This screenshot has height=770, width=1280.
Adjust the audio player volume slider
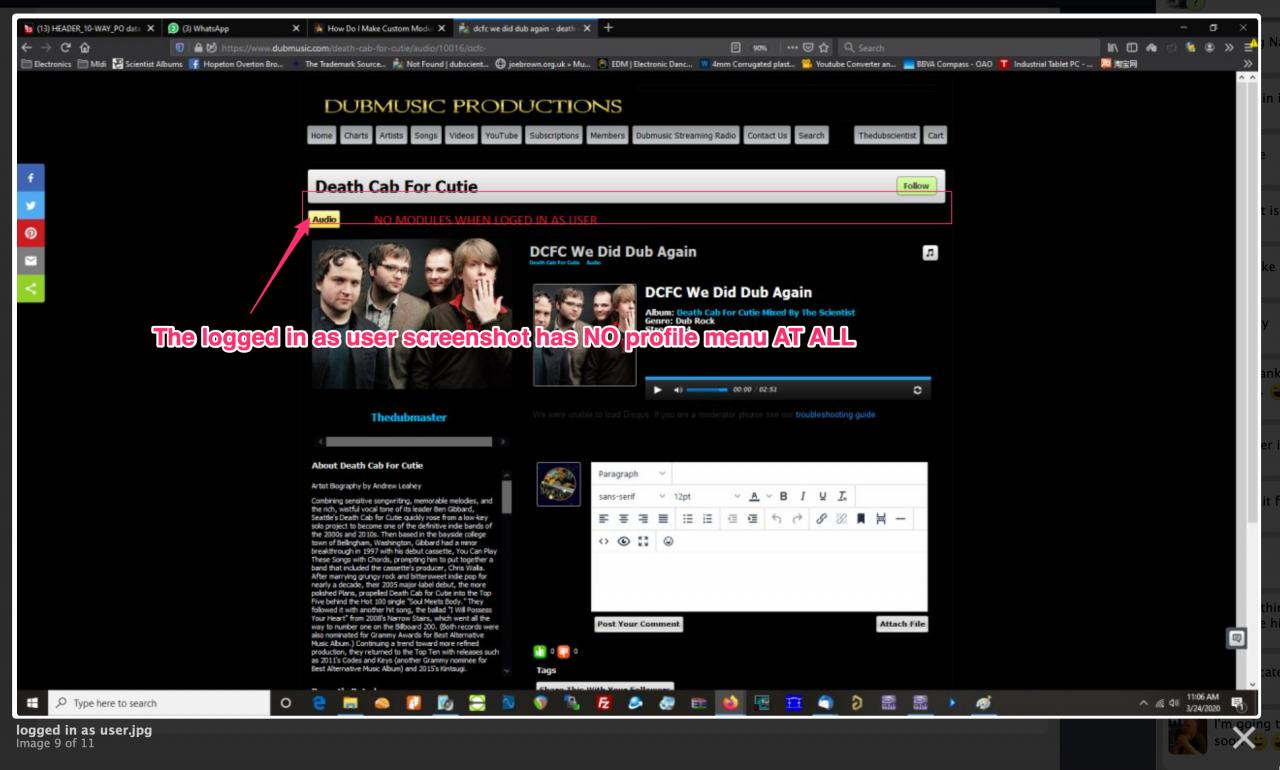707,390
